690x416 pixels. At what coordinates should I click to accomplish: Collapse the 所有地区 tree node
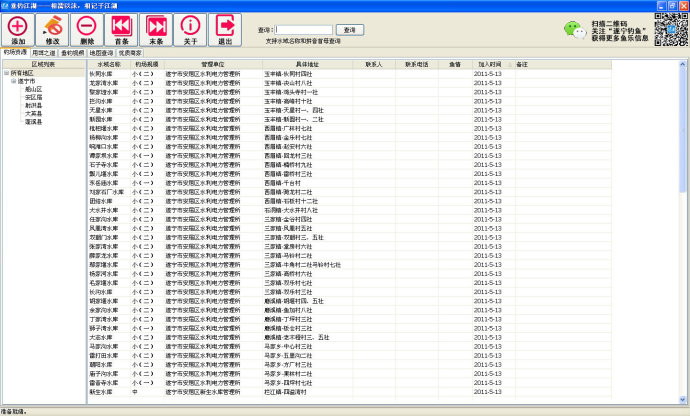click(7, 73)
